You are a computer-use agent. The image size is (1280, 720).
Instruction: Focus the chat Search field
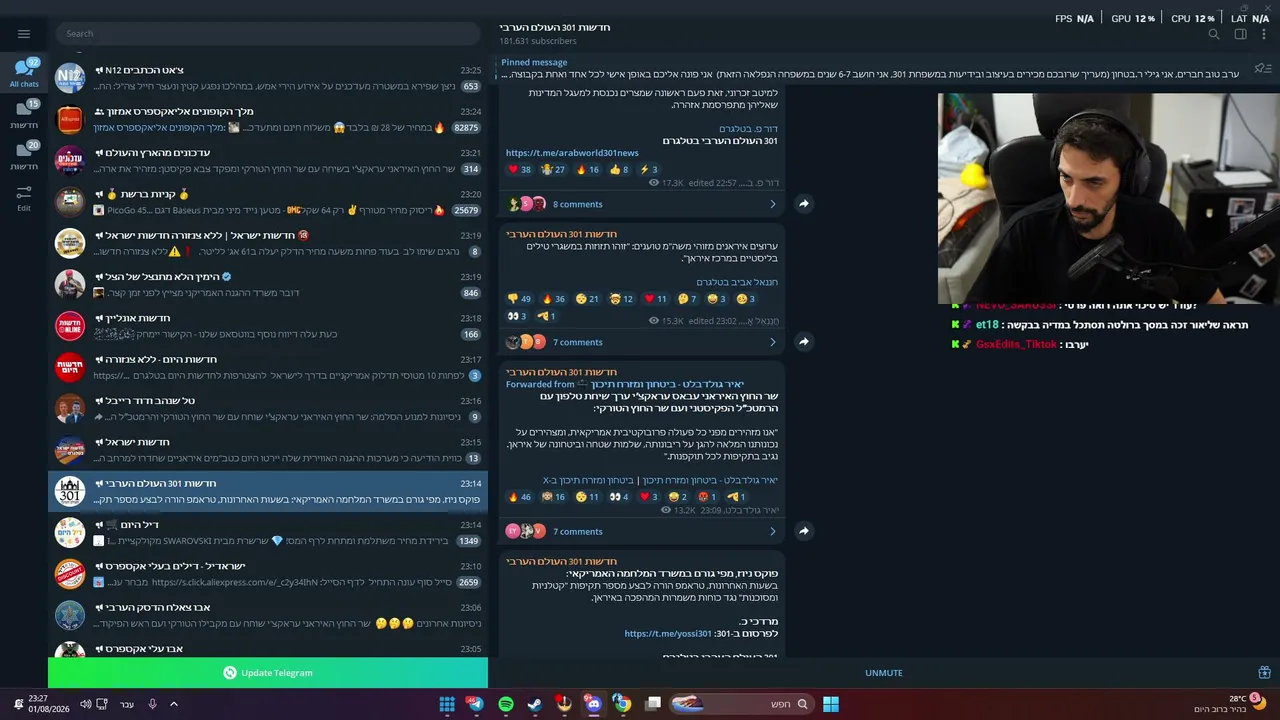coord(268,34)
